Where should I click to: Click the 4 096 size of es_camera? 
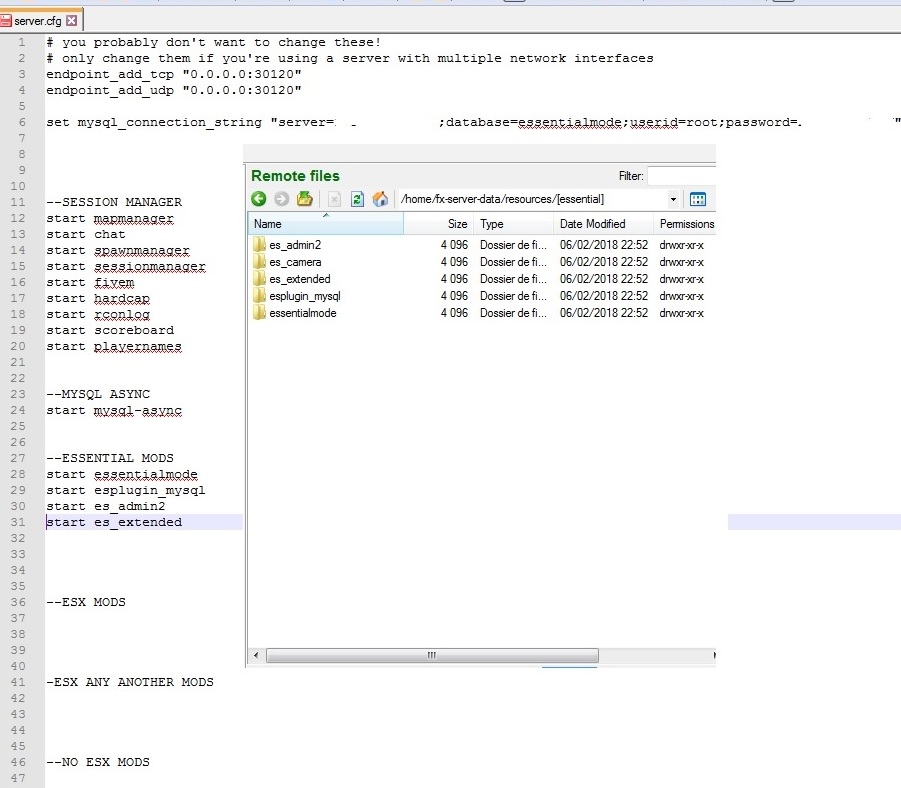click(454, 262)
